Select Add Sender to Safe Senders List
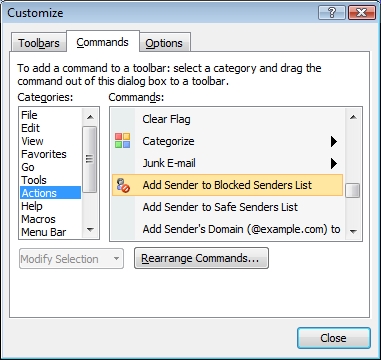The image size is (381, 360). [227, 207]
